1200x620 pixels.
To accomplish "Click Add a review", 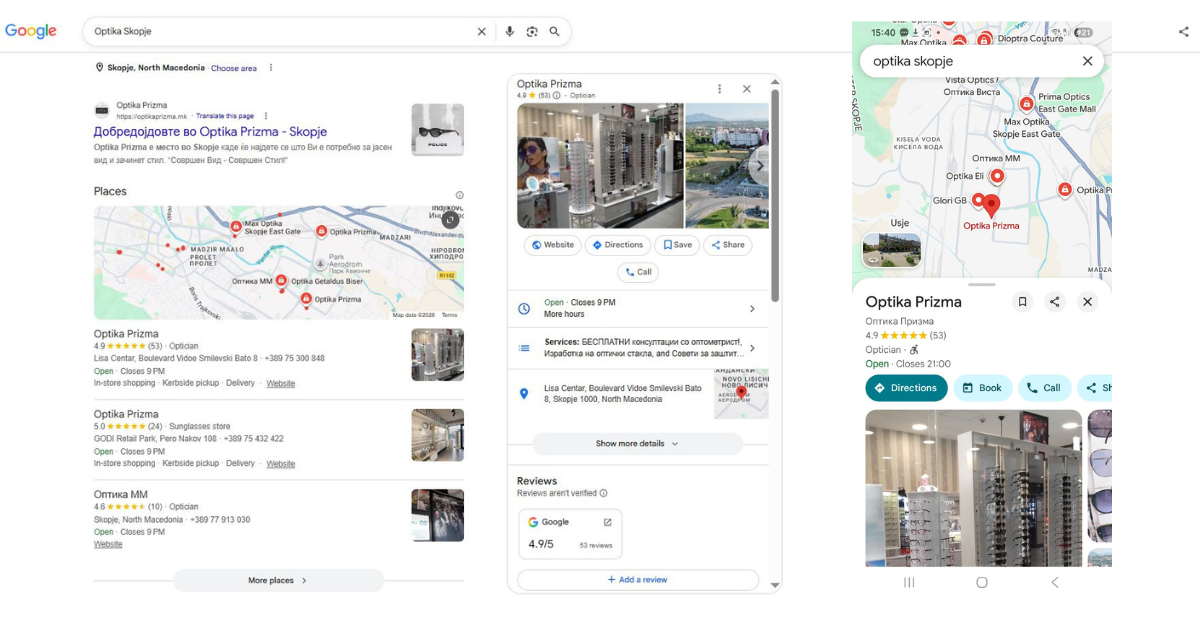I will tap(638, 580).
